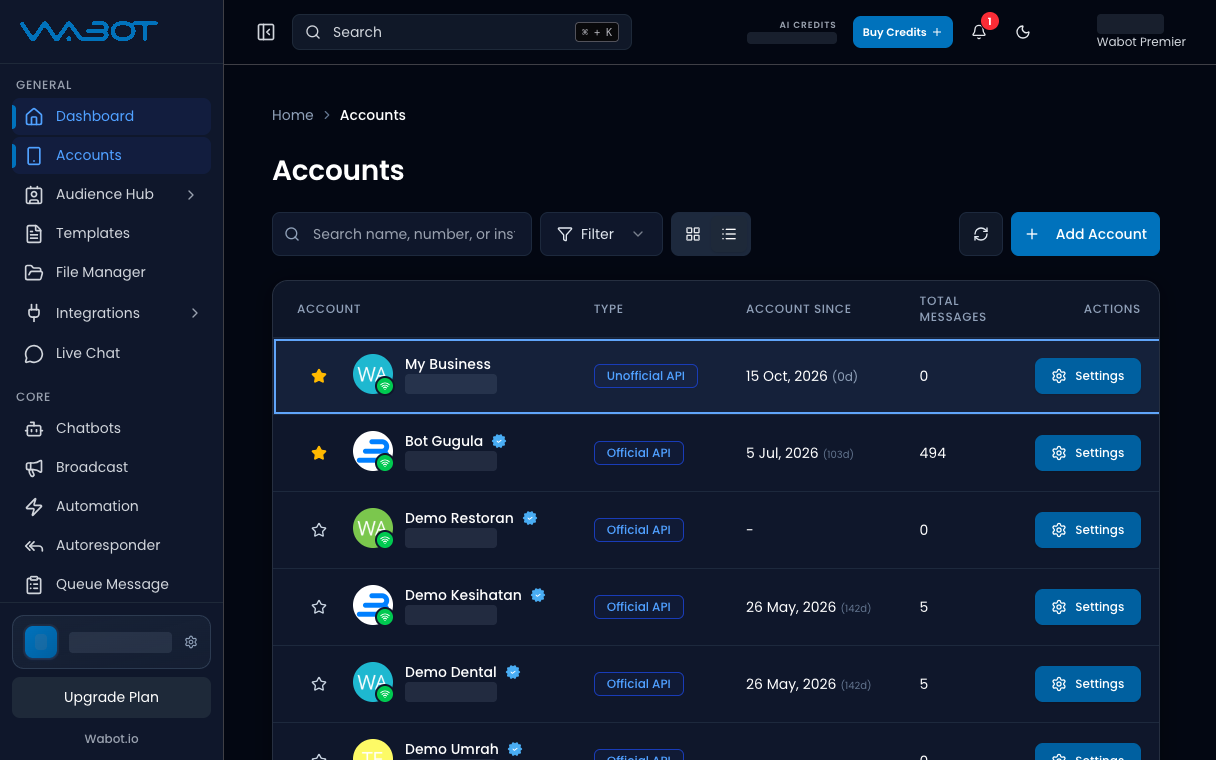This screenshot has width=1216, height=760.
Task: Collapse the sidebar panel icon
Action: (x=266, y=32)
